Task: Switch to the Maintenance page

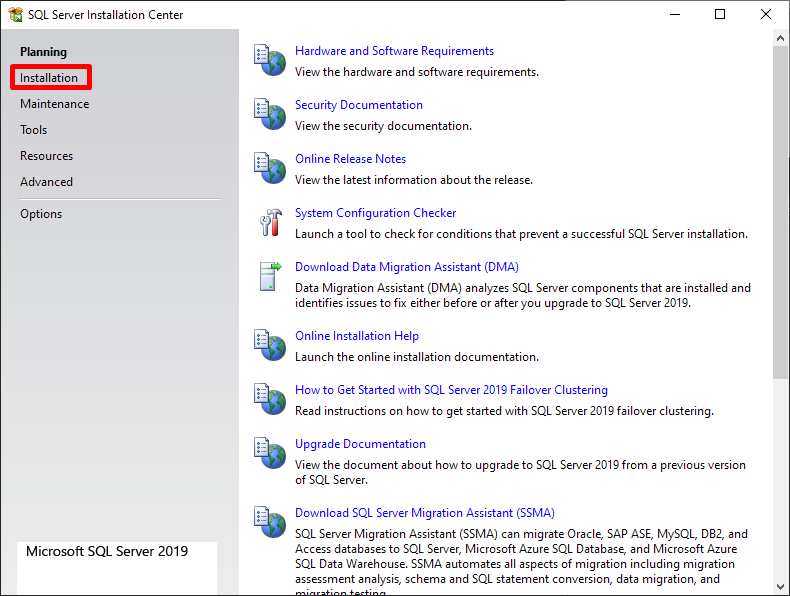Action: click(x=54, y=104)
